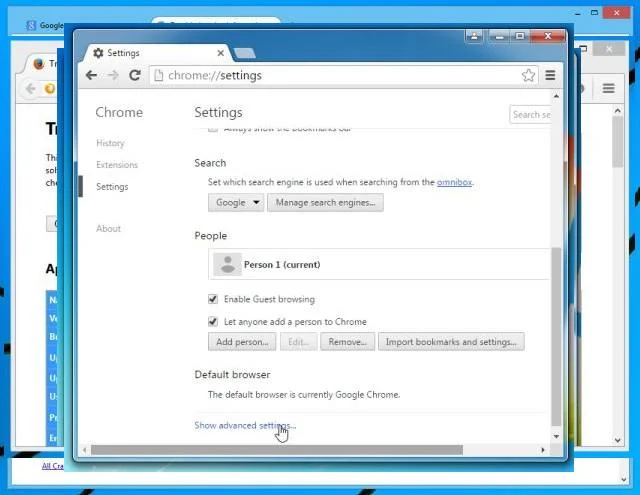The height and width of the screenshot is (495, 640).
Task: Select the Settings browser tab
Action: tap(159, 53)
